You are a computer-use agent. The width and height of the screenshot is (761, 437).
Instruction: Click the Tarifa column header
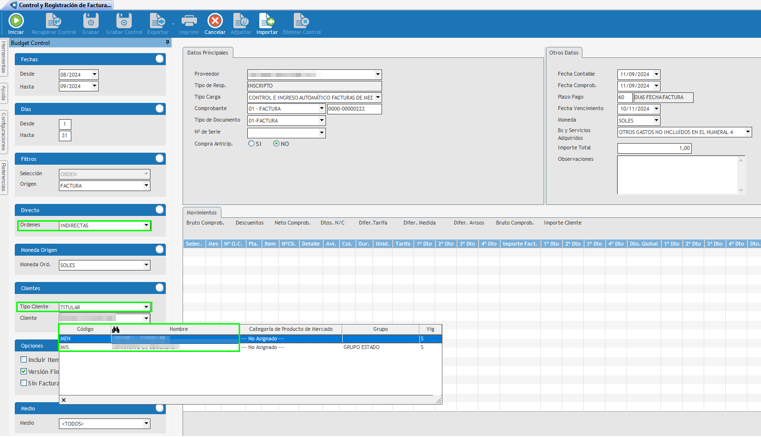(x=403, y=244)
